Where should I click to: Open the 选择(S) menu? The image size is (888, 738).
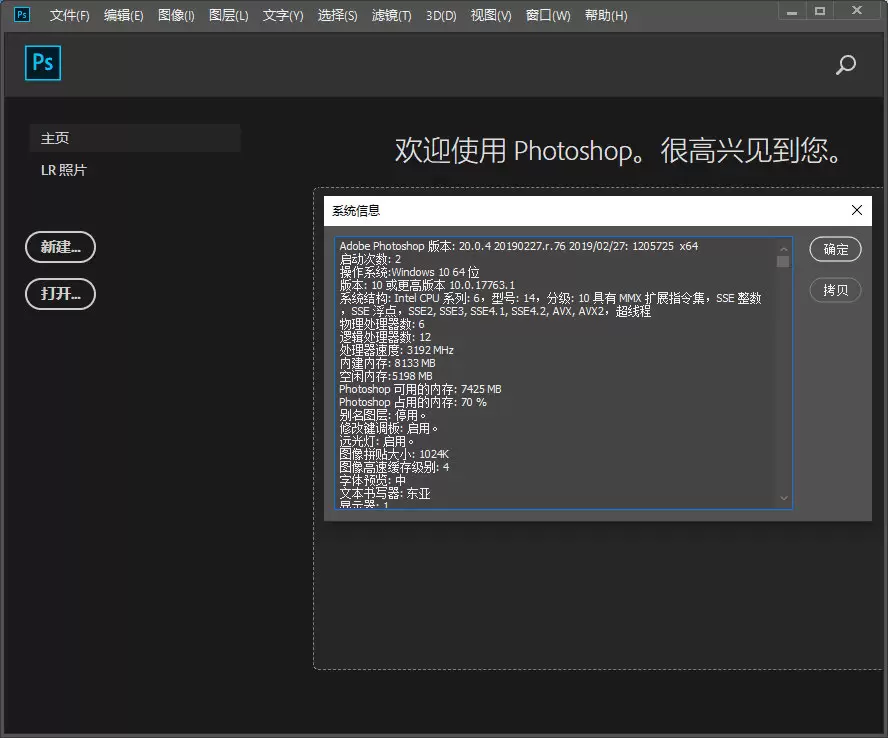[338, 15]
